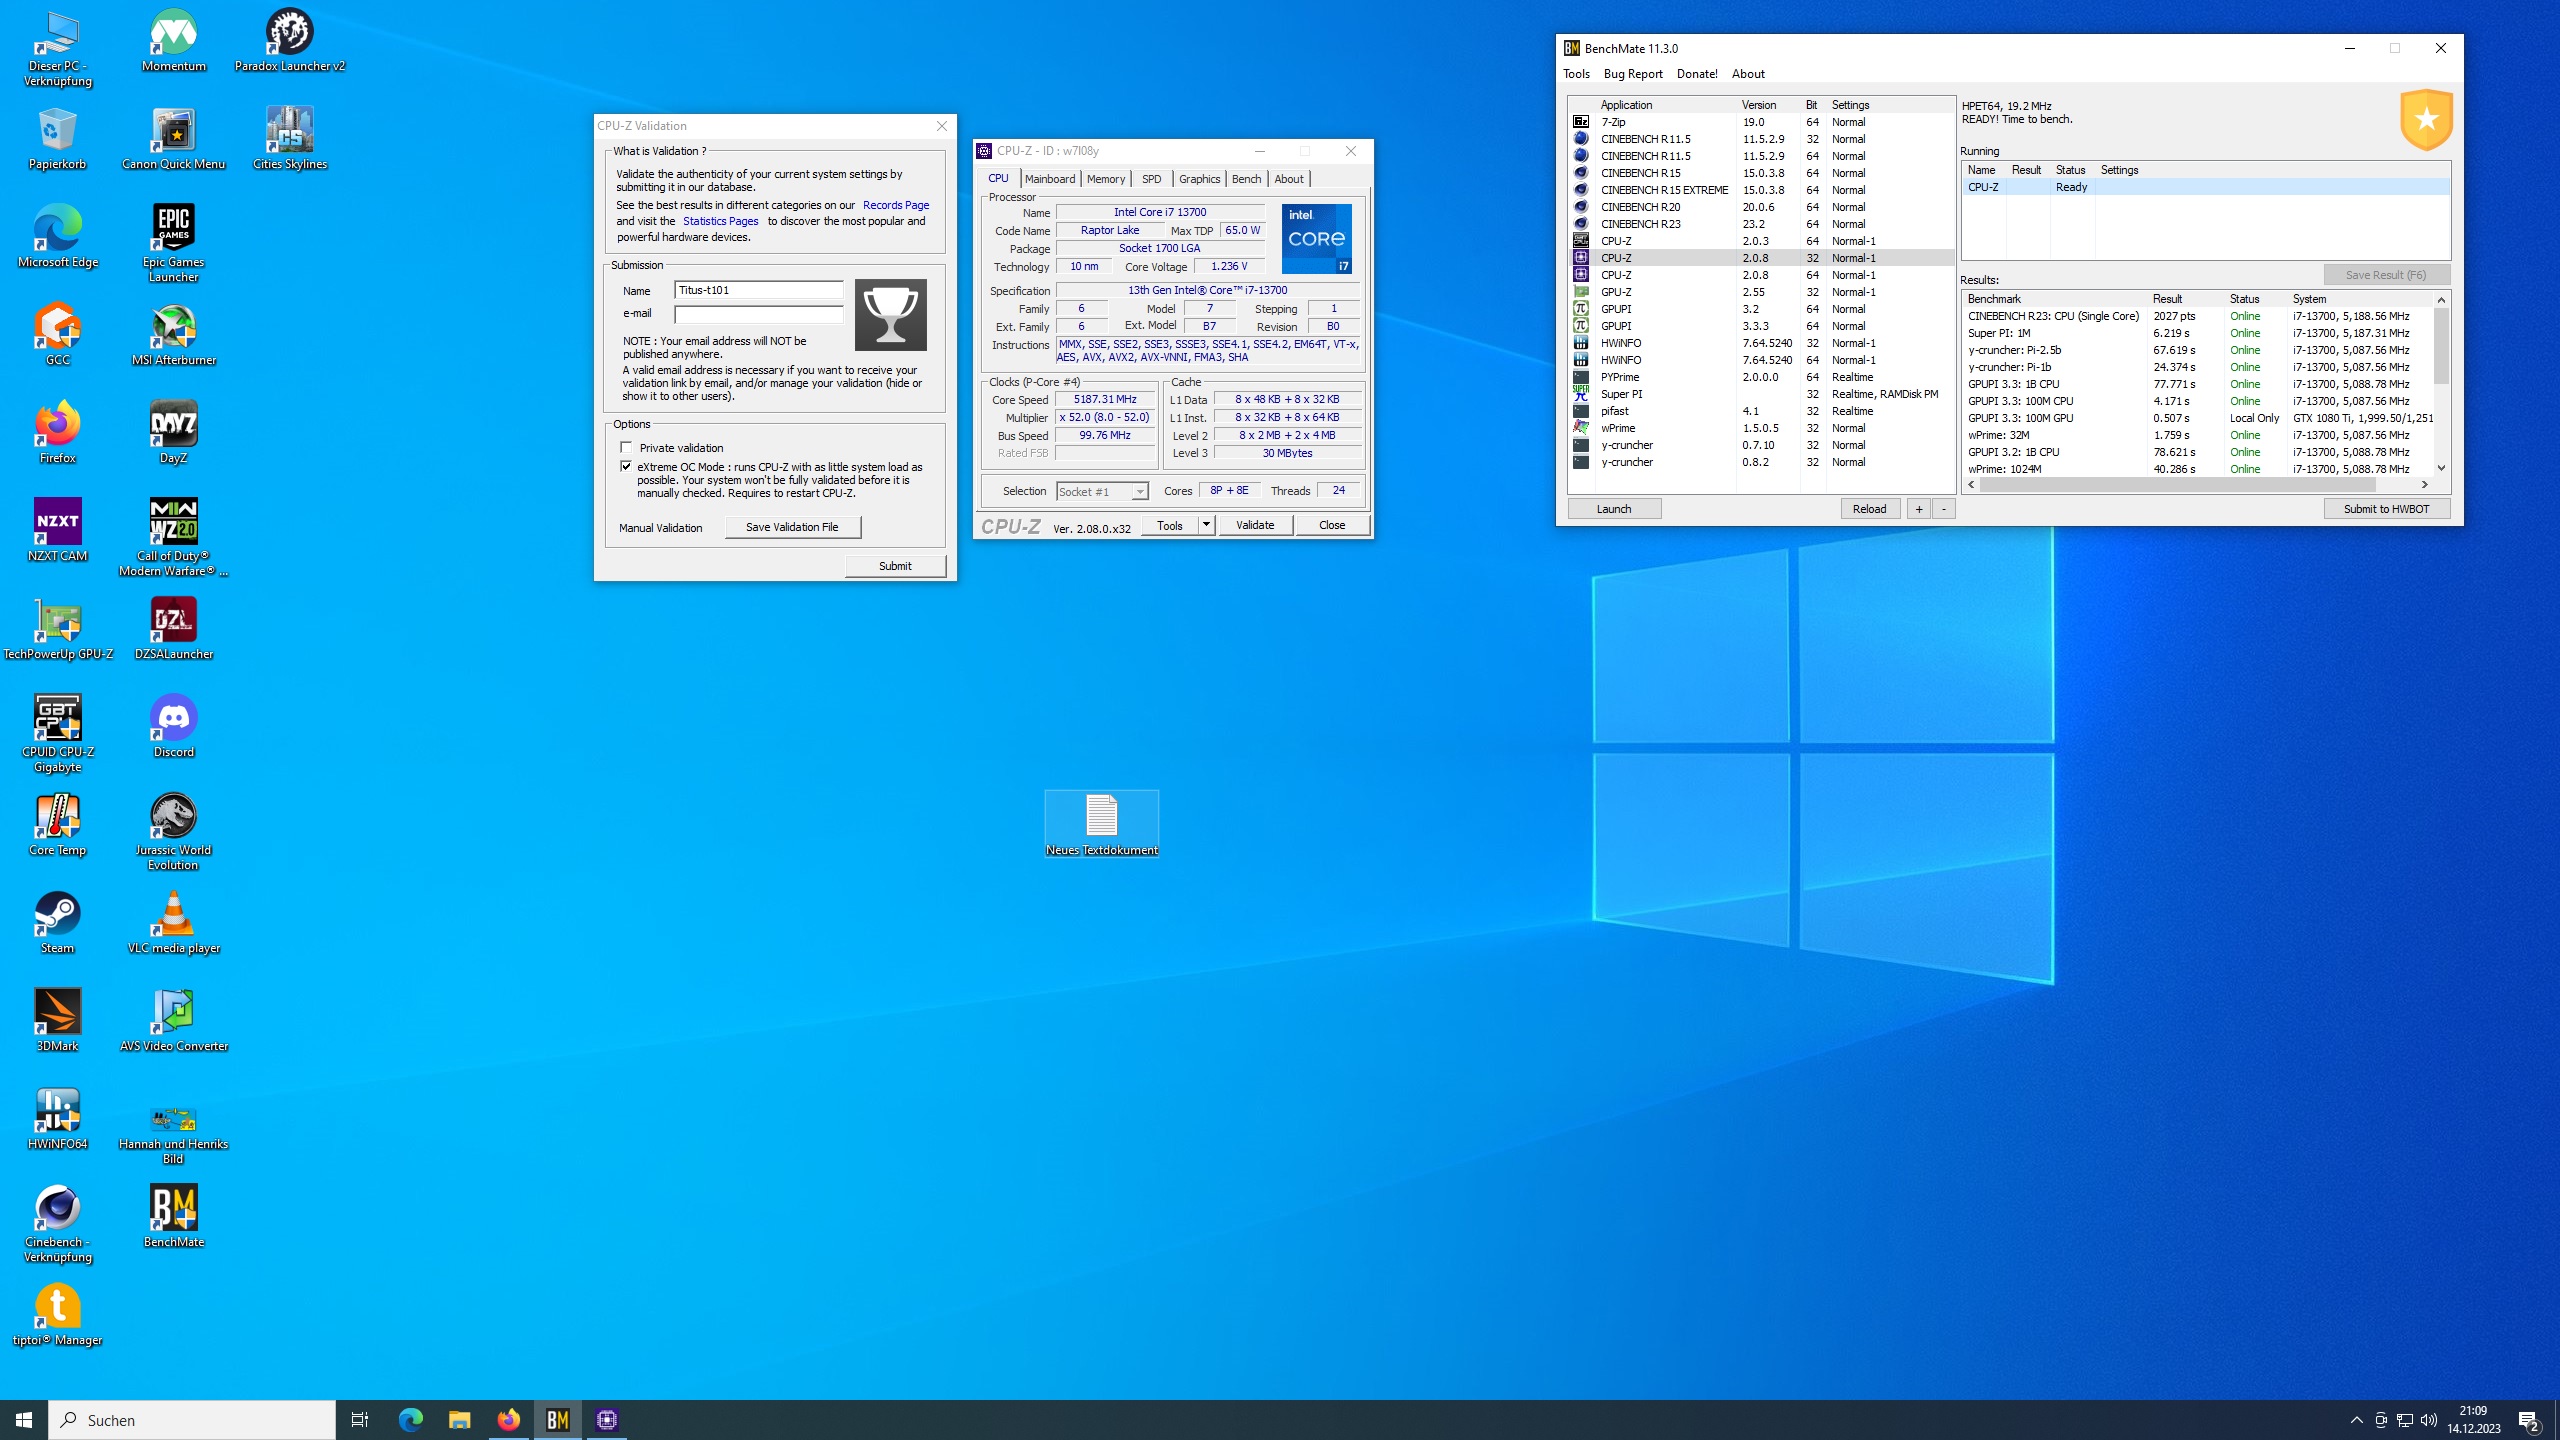Click the minus button beside Reload
The height and width of the screenshot is (1440, 2560).
click(x=1943, y=509)
